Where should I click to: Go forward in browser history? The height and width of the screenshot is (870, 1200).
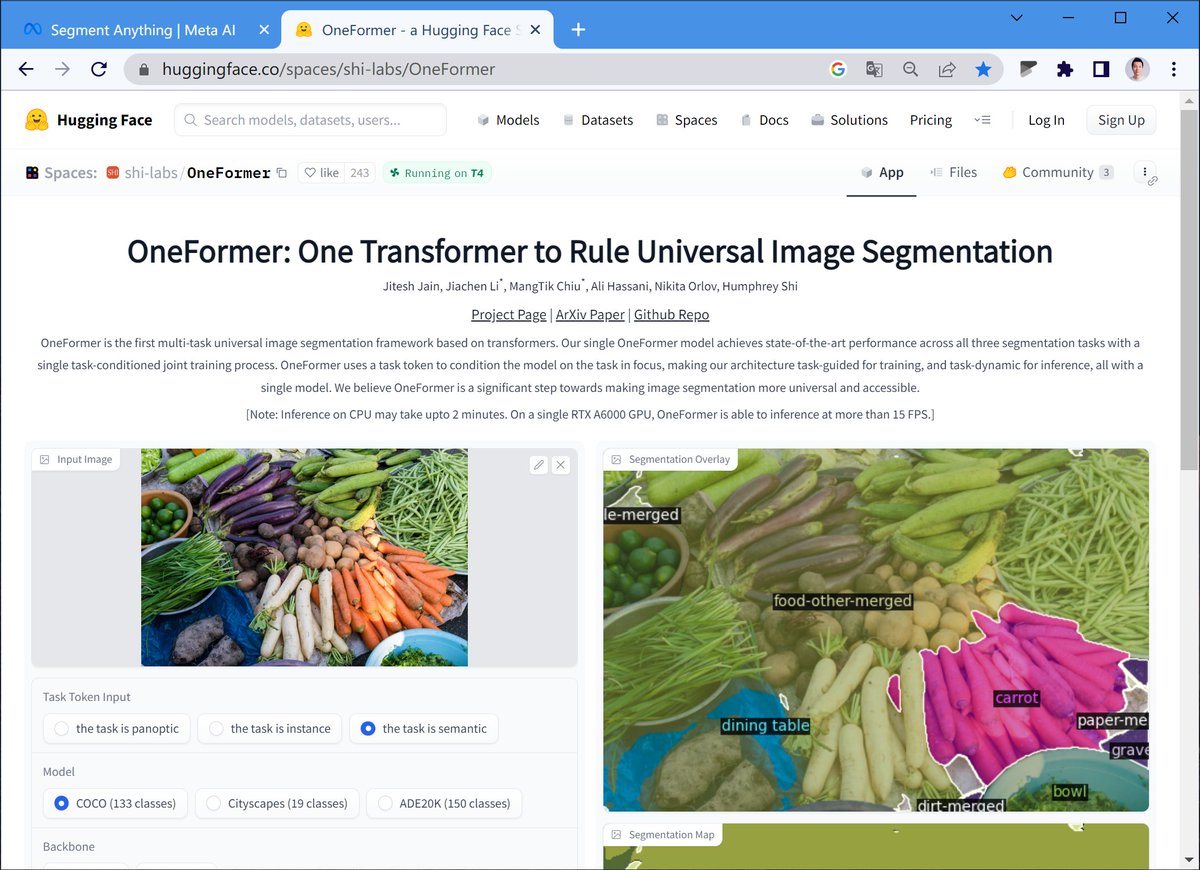[x=62, y=69]
